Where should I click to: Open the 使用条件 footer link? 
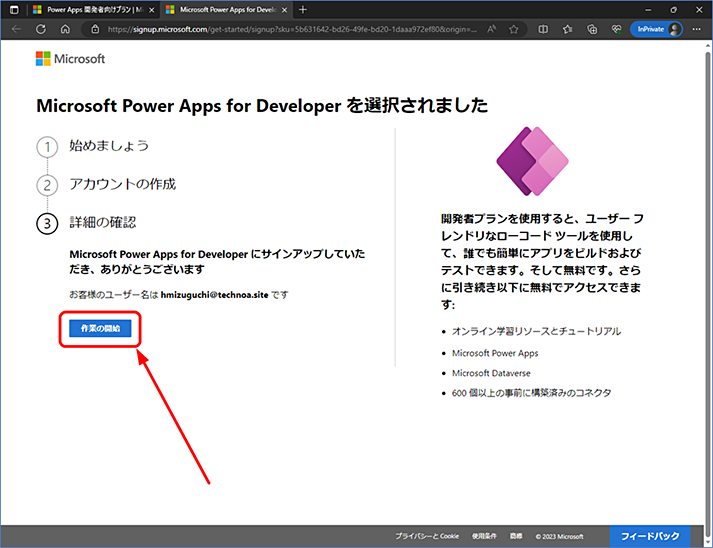(484, 536)
